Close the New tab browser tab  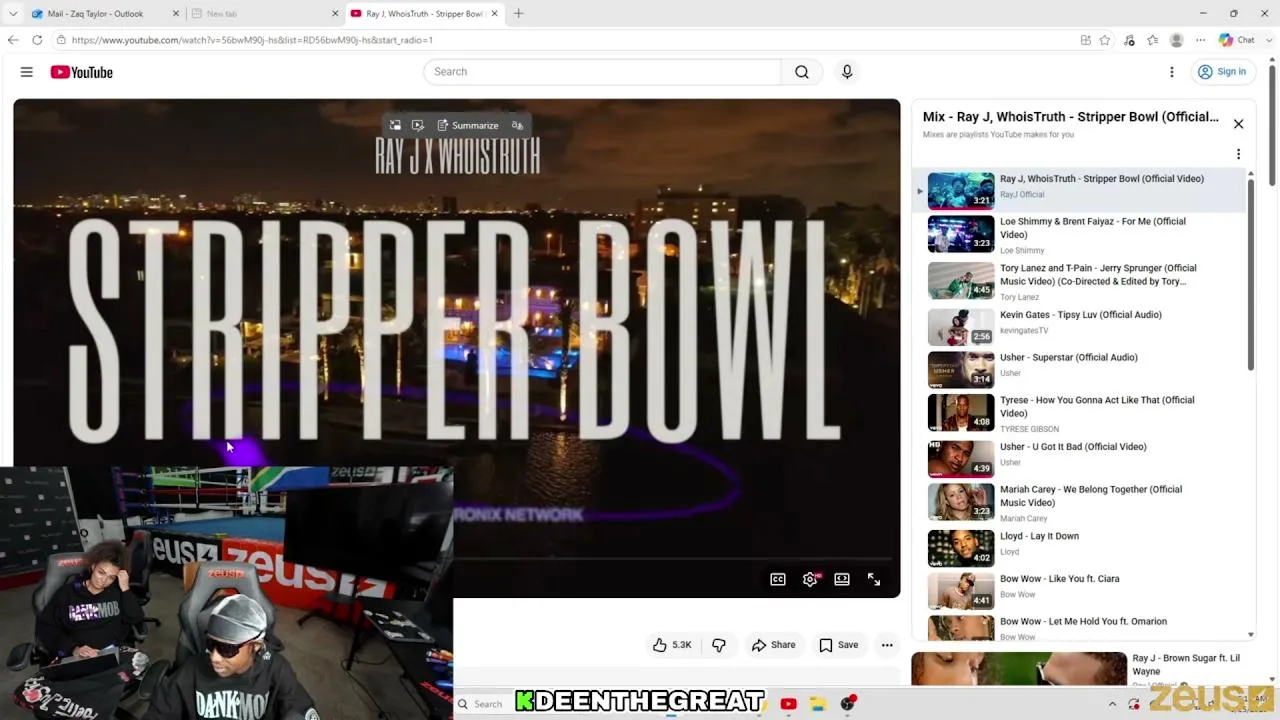click(335, 14)
